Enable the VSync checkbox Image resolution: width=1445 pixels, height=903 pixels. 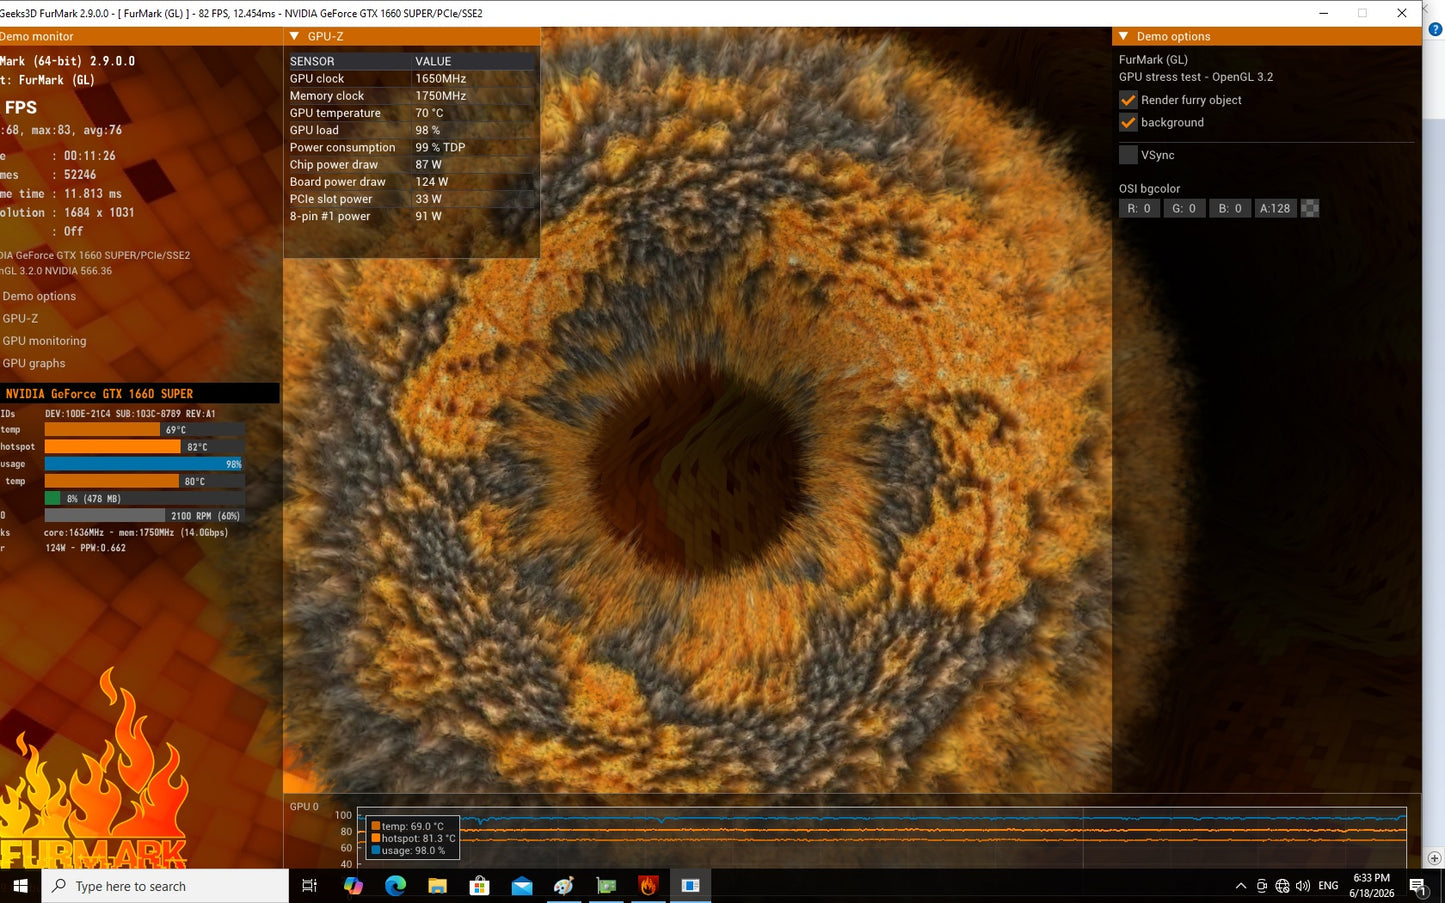(1128, 155)
